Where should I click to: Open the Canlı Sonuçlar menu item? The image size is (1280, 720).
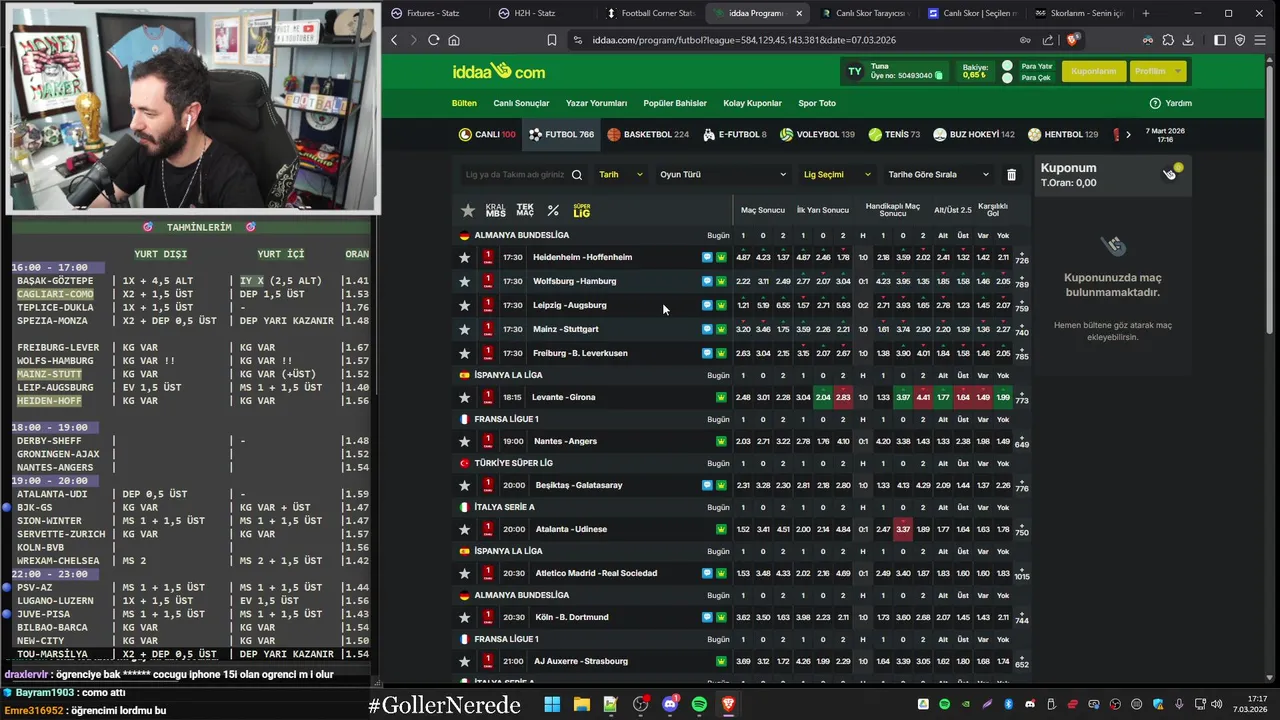pyautogui.click(x=521, y=103)
